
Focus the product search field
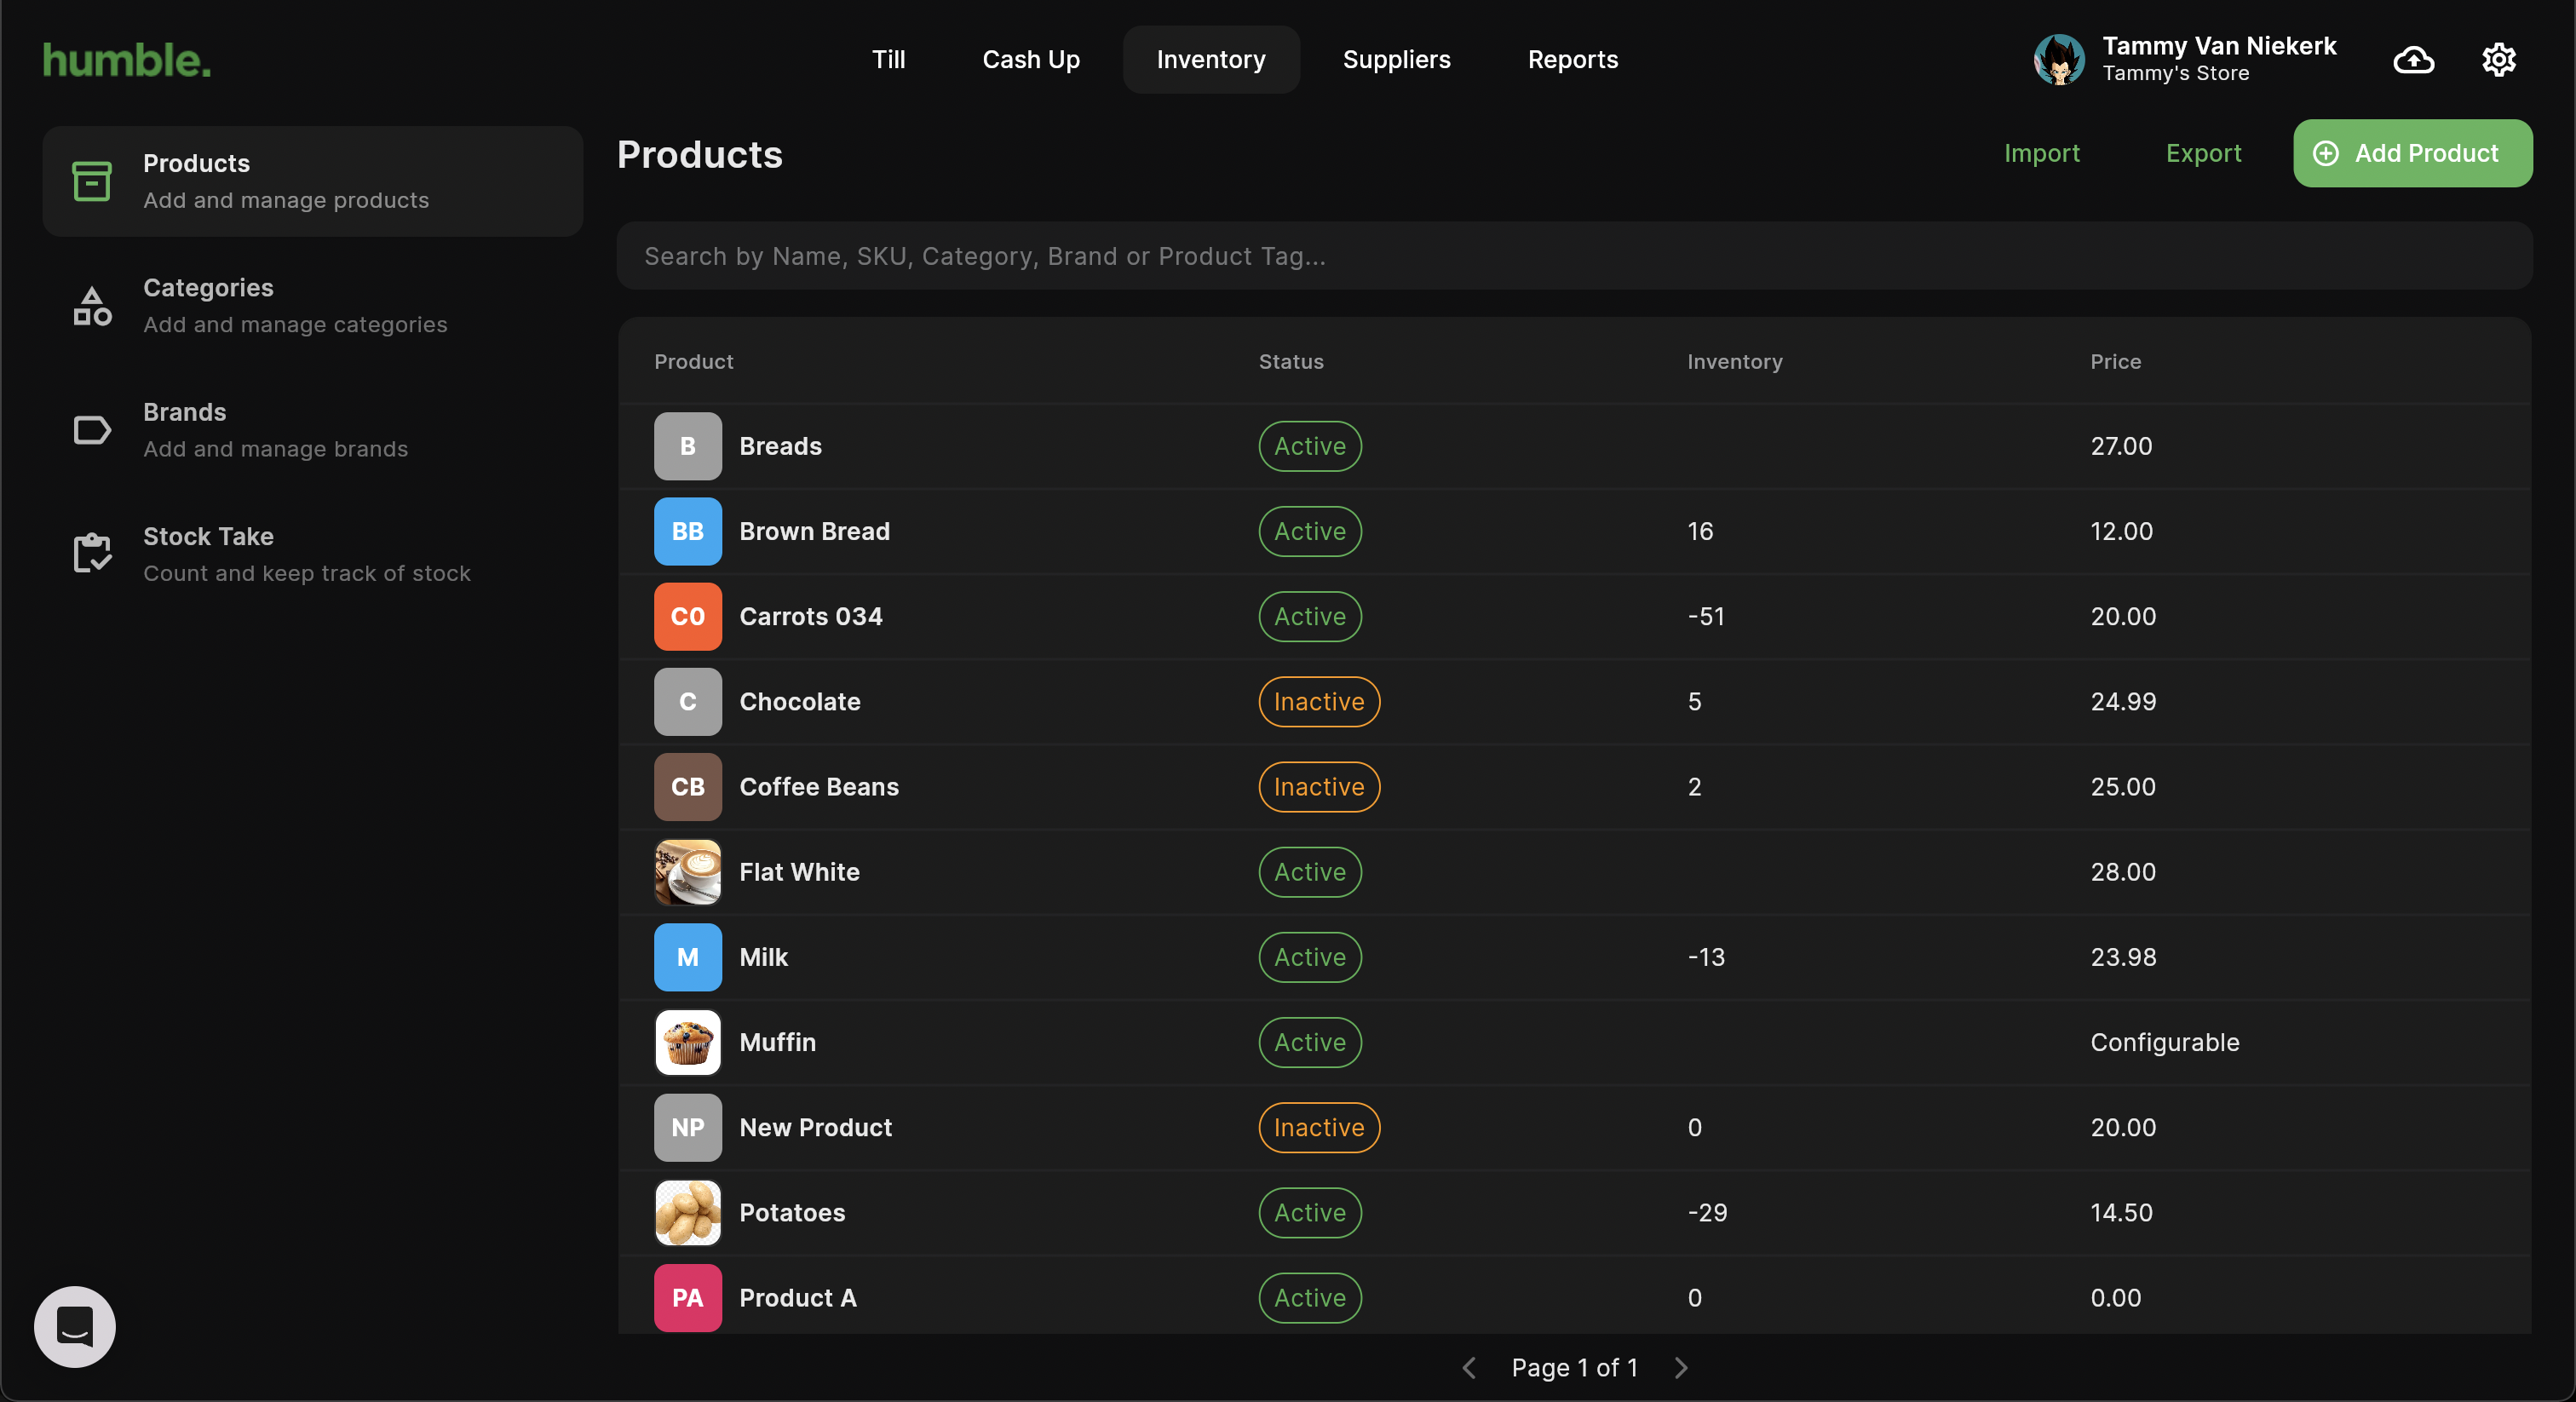pos(1574,256)
